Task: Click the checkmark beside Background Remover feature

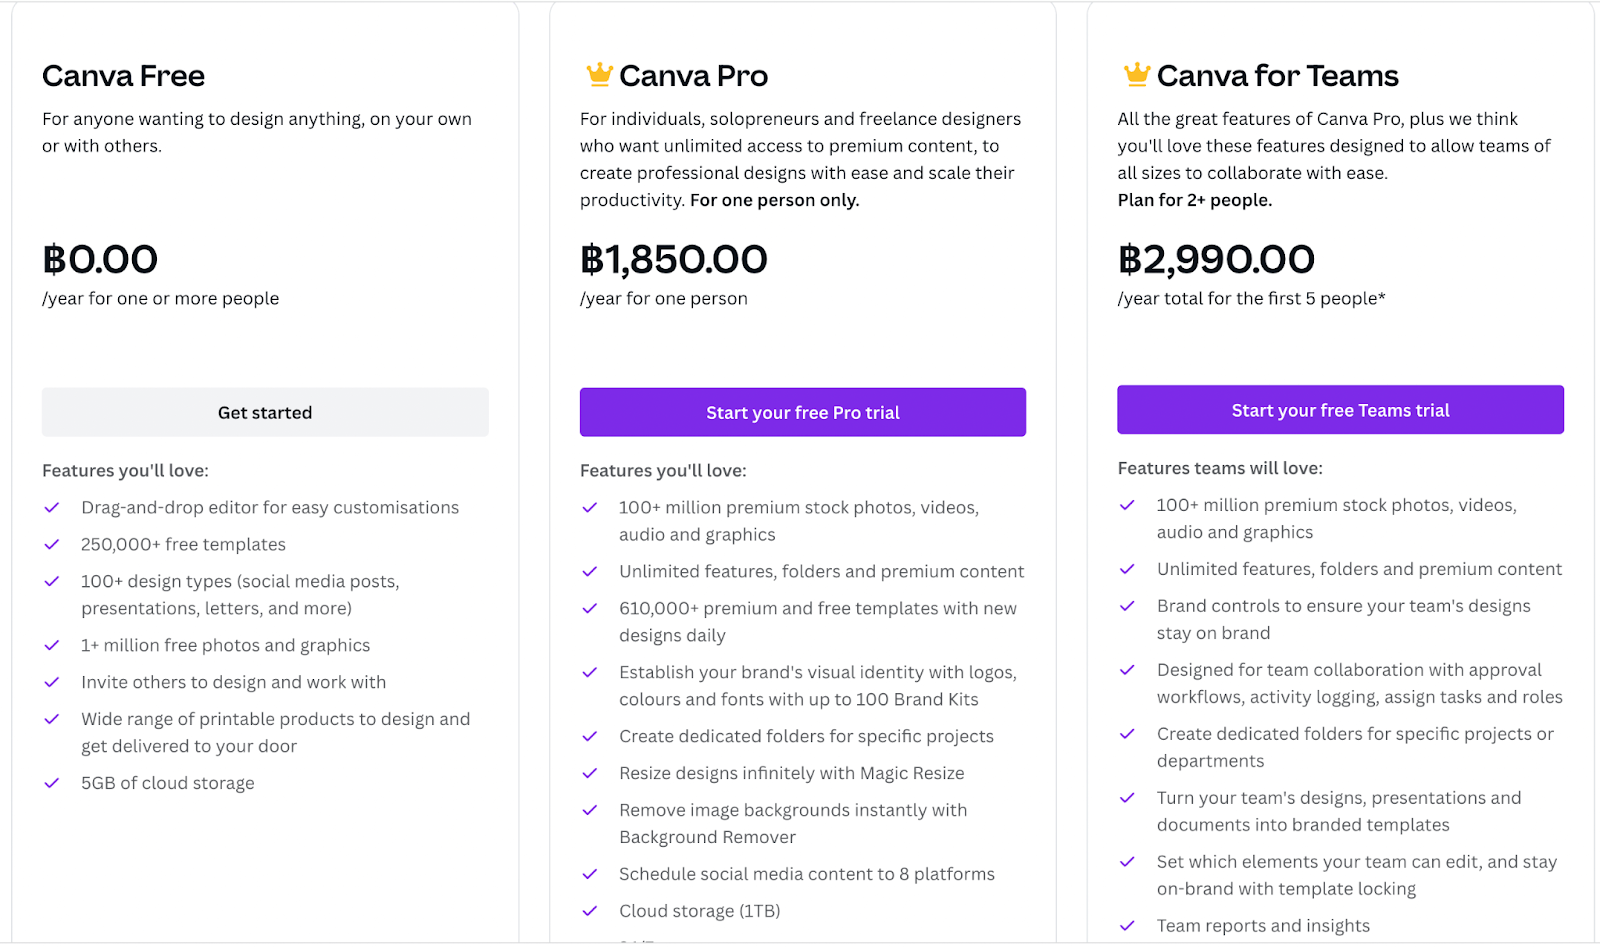Action: tap(589, 810)
